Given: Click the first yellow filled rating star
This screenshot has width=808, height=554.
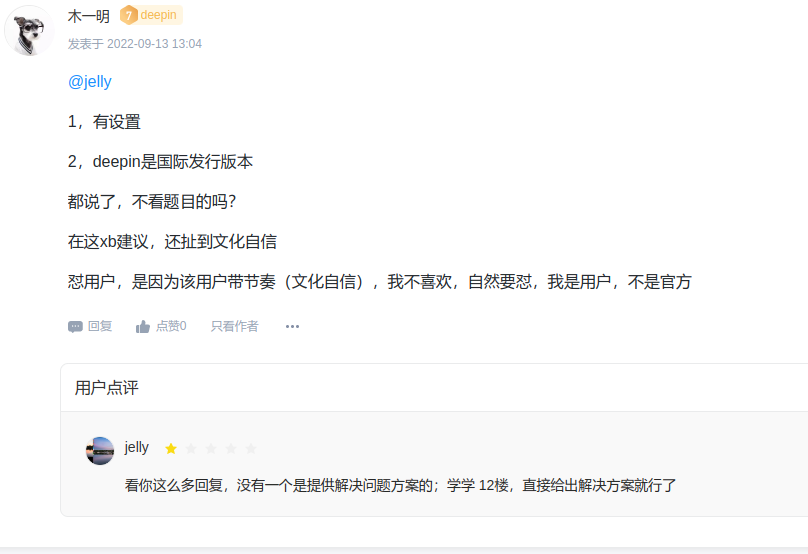Looking at the screenshot, I should click(x=171, y=448).
